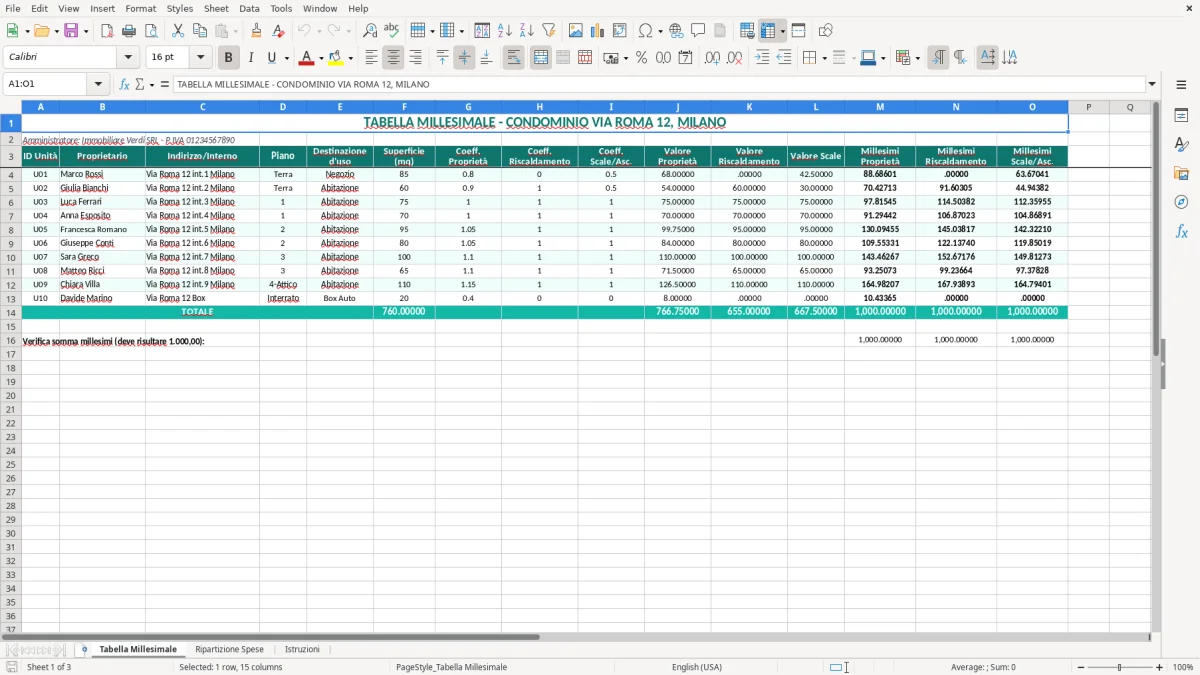Click the row 16 header
Viewport: 1200px width, 675px height.
[11, 341]
